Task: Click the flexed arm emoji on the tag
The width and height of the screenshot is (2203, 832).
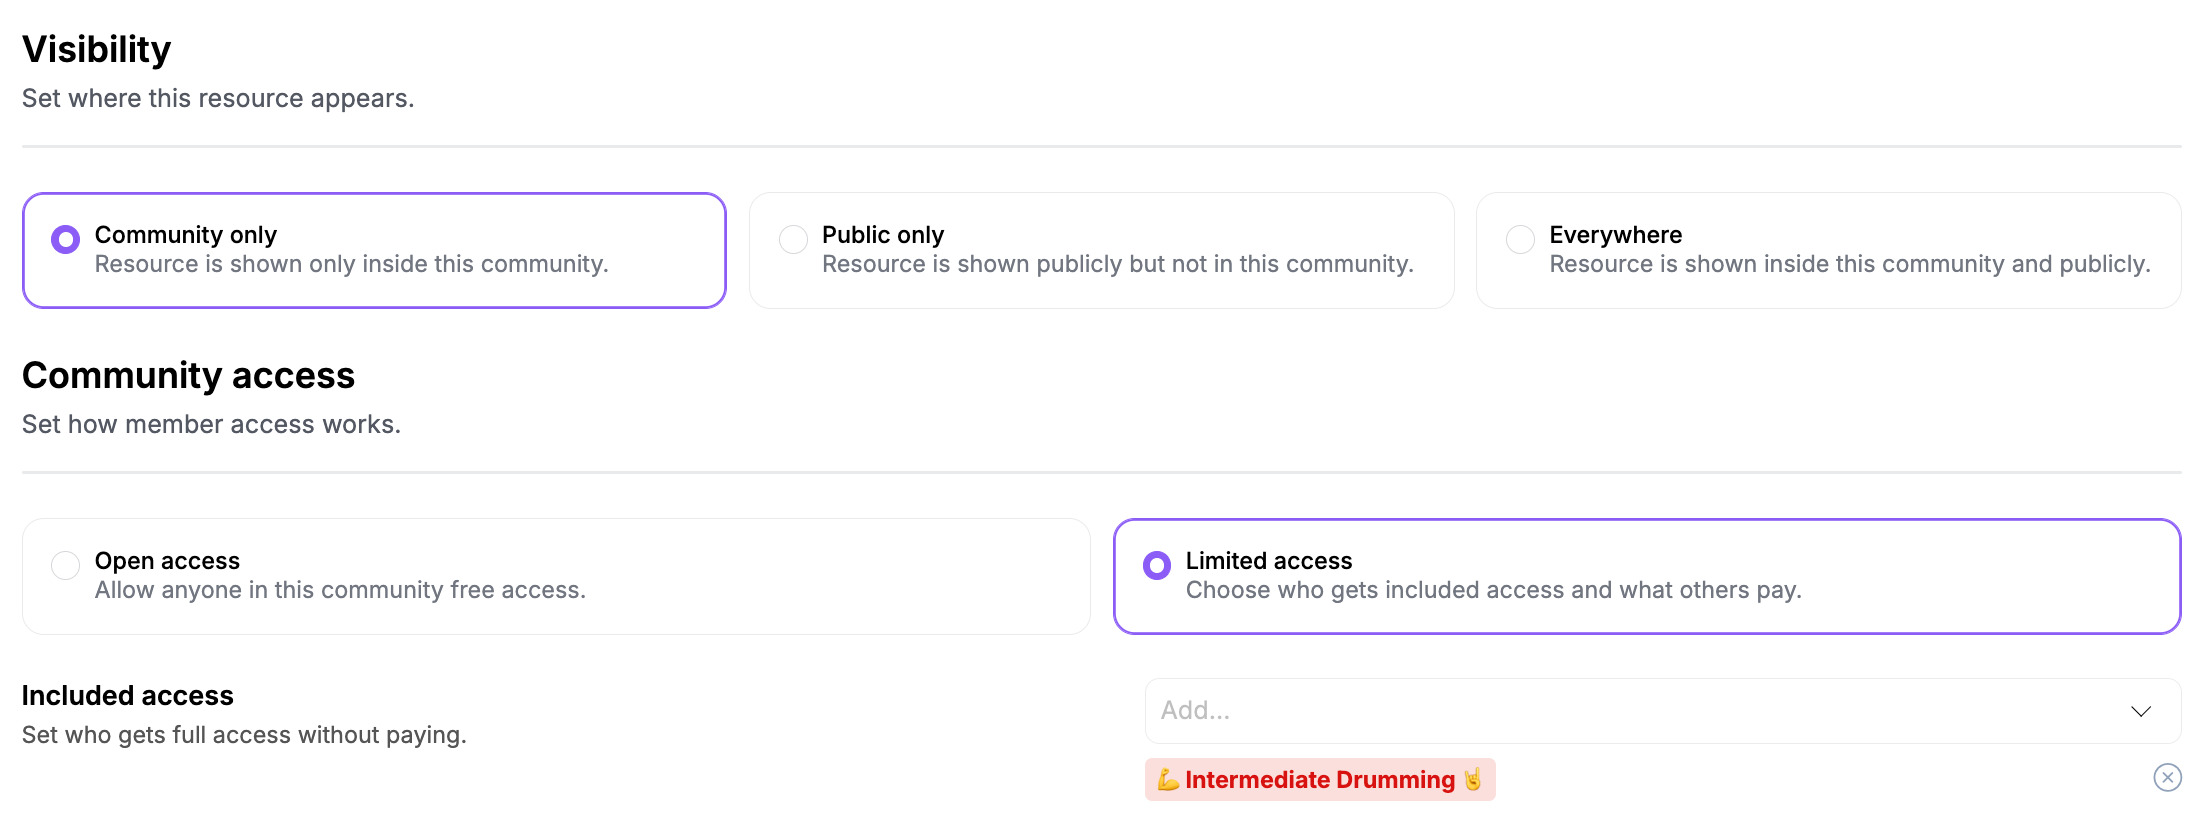Action: [1168, 780]
